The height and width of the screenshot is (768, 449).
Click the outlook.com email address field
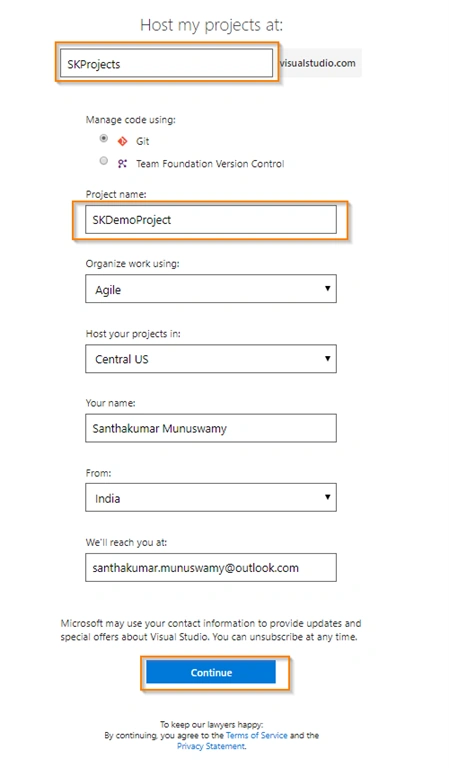tap(211, 568)
